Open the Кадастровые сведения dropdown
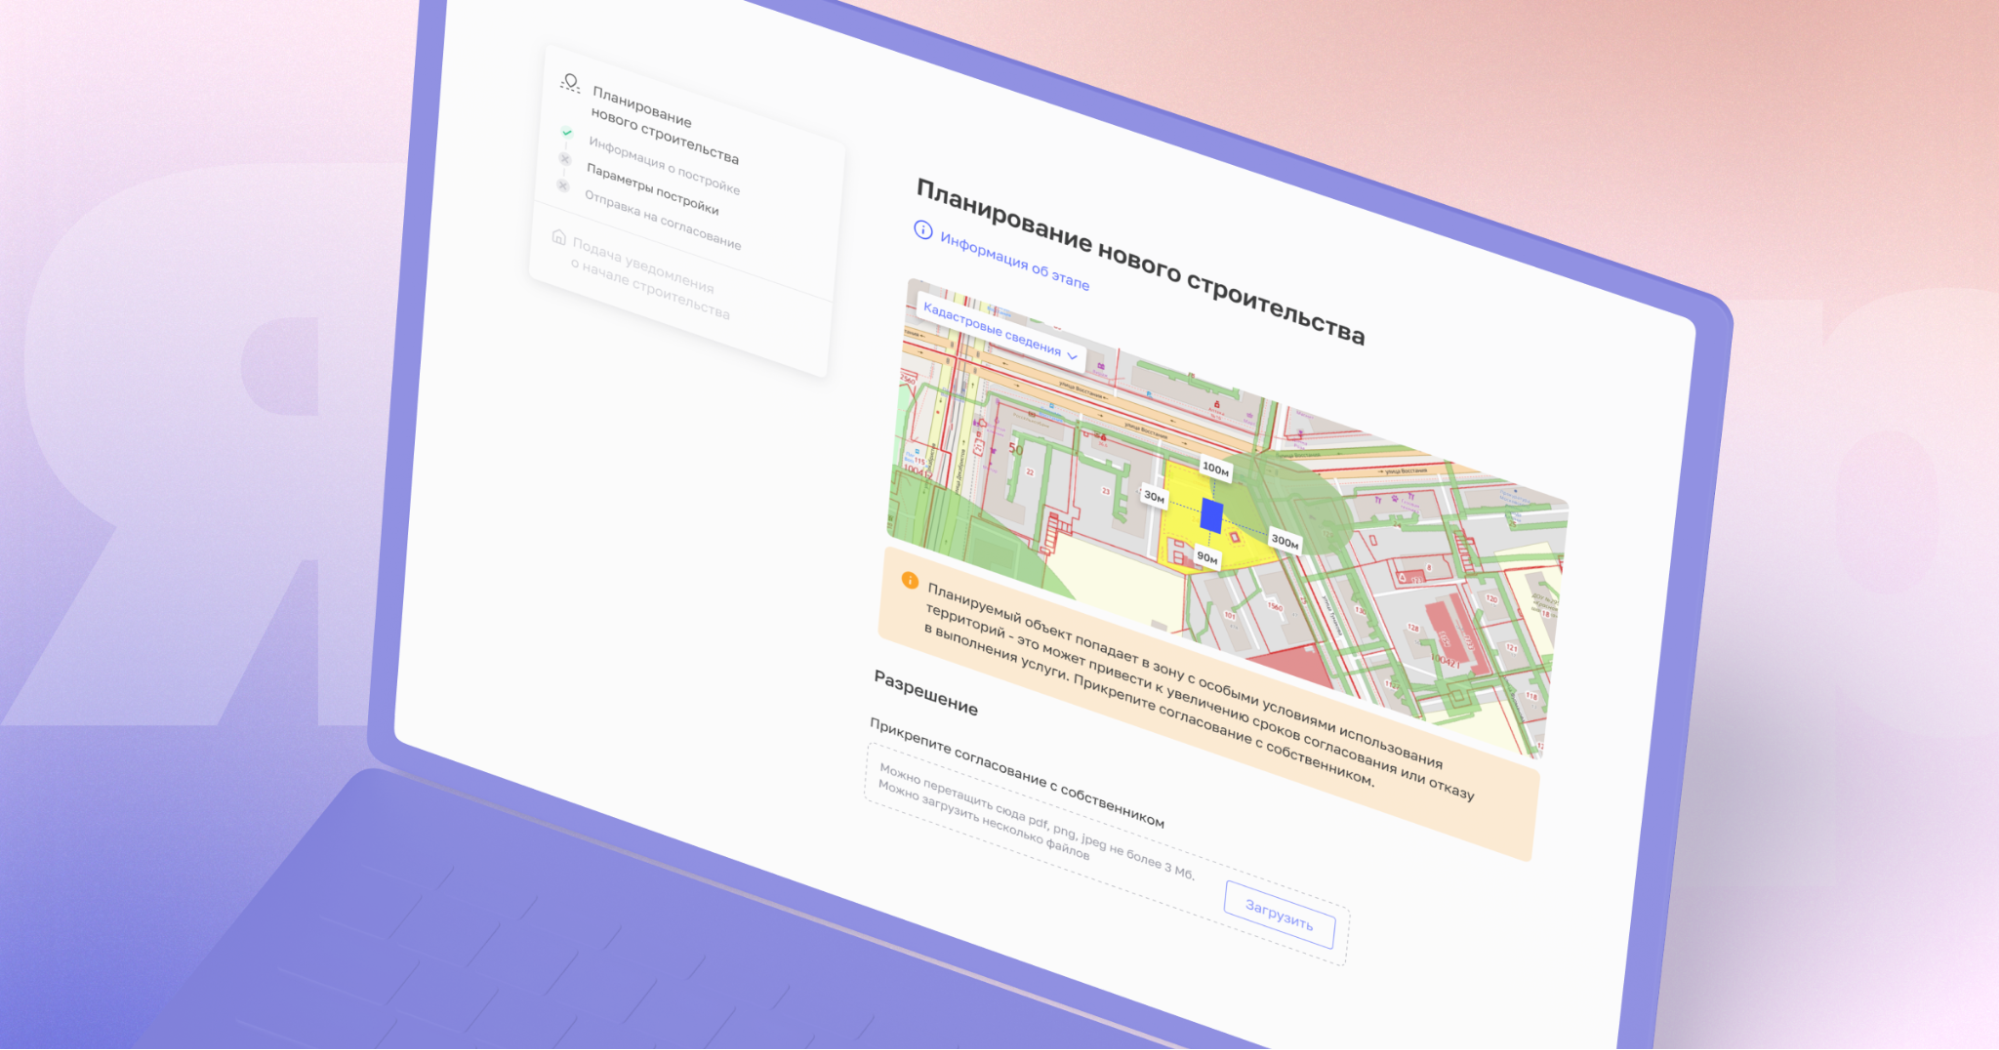1999x1050 pixels. (x=1000, y=331)
